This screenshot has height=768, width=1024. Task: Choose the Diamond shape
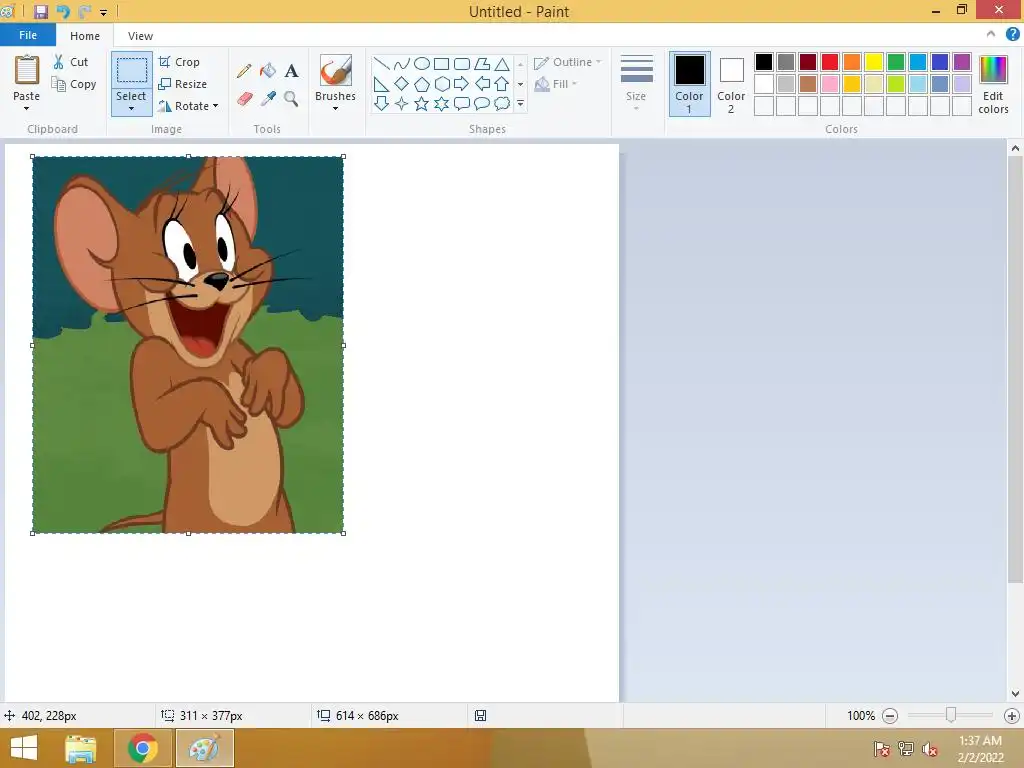click(402, 84)
